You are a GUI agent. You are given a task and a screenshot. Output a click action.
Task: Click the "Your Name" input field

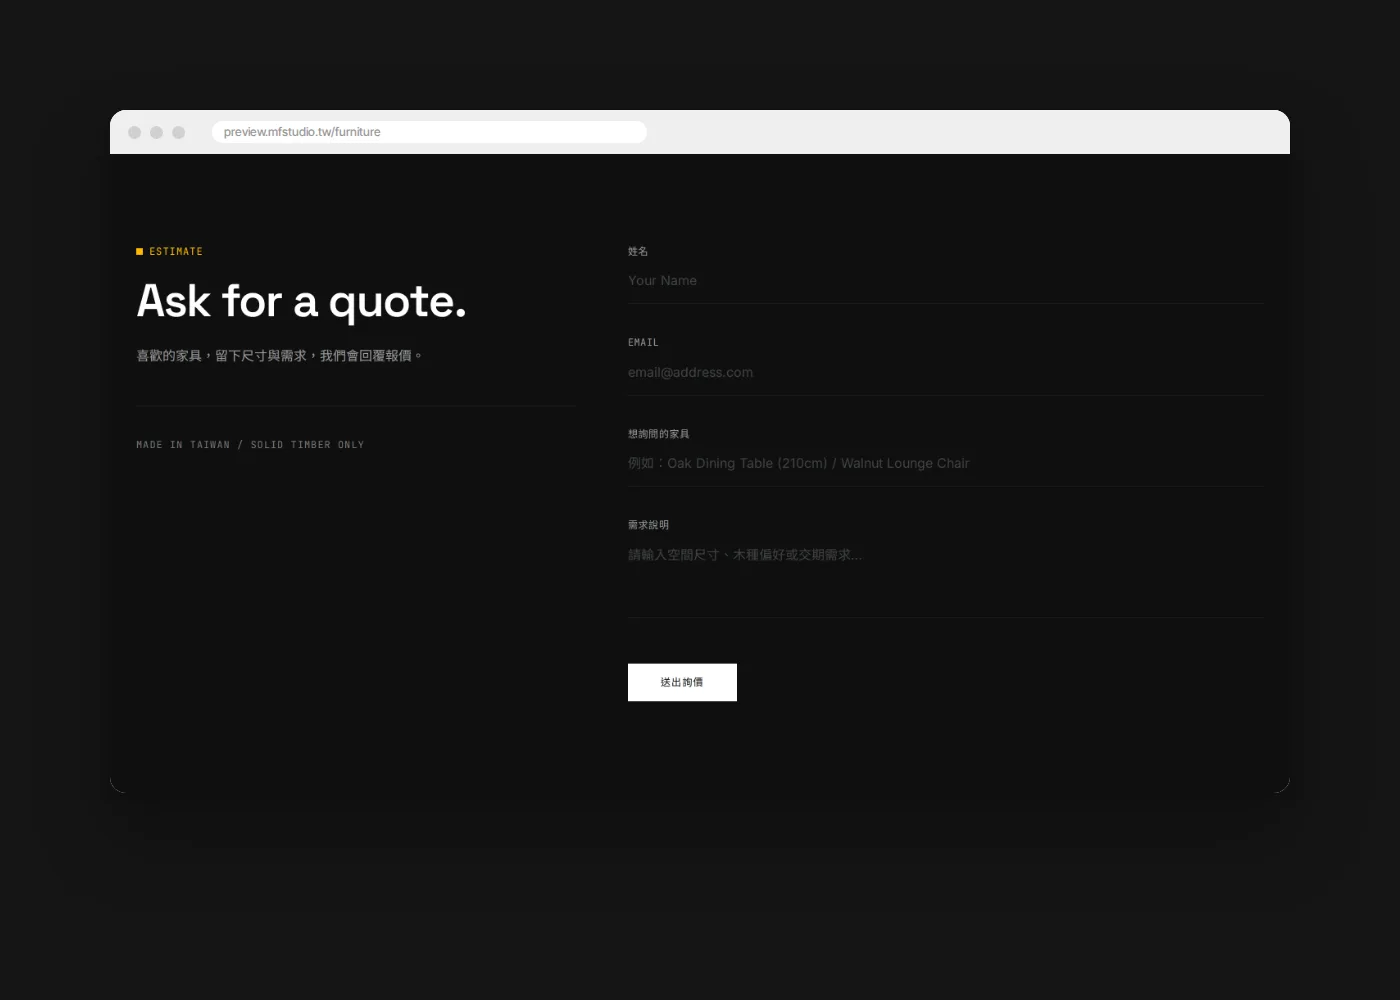point(945,281)
